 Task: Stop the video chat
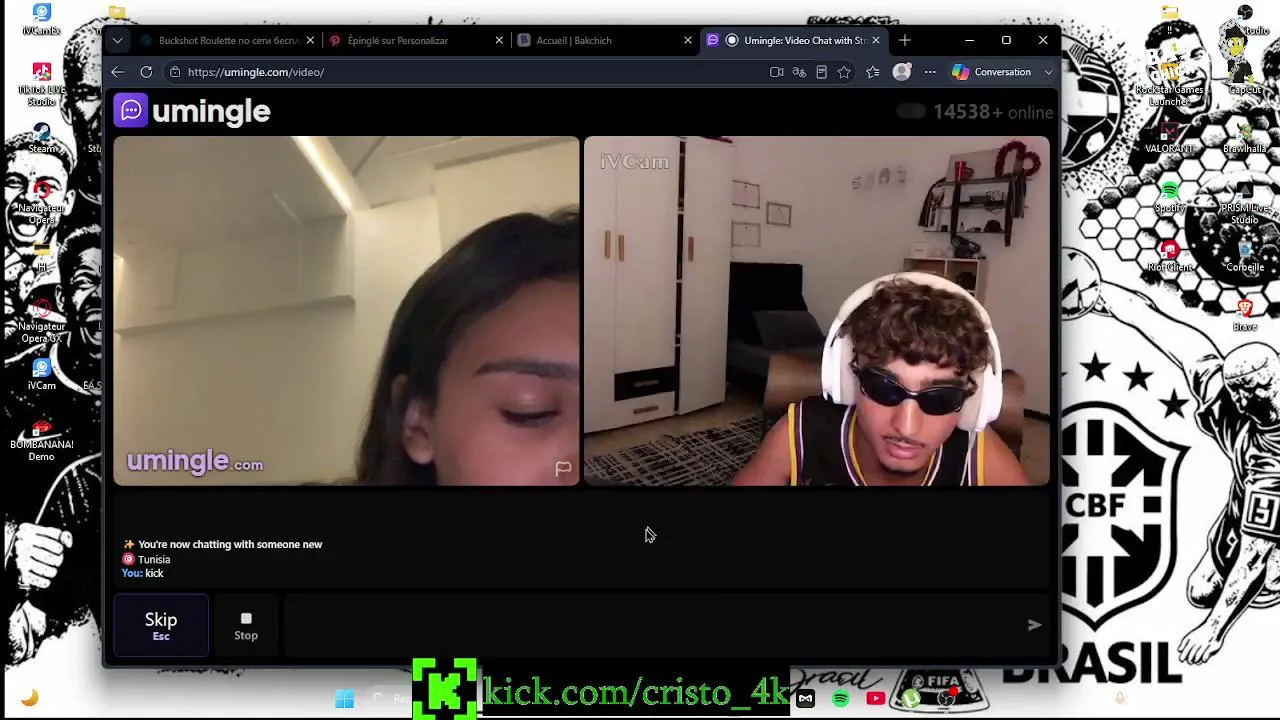[246, 625]
